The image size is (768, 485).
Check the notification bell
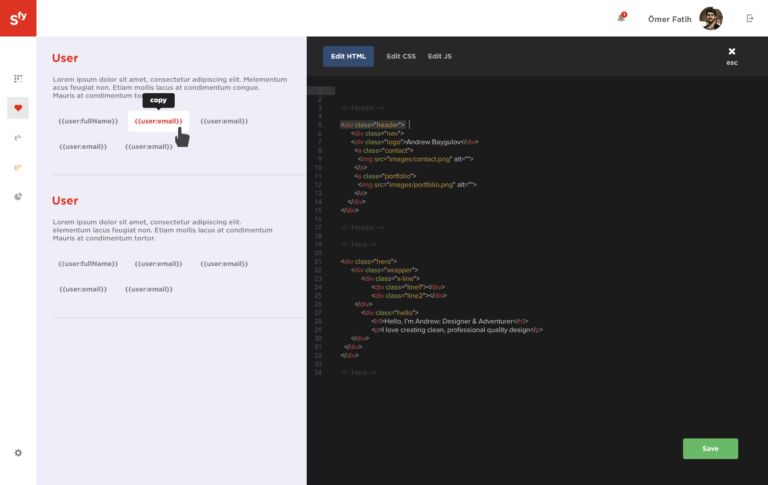(621, 18)
